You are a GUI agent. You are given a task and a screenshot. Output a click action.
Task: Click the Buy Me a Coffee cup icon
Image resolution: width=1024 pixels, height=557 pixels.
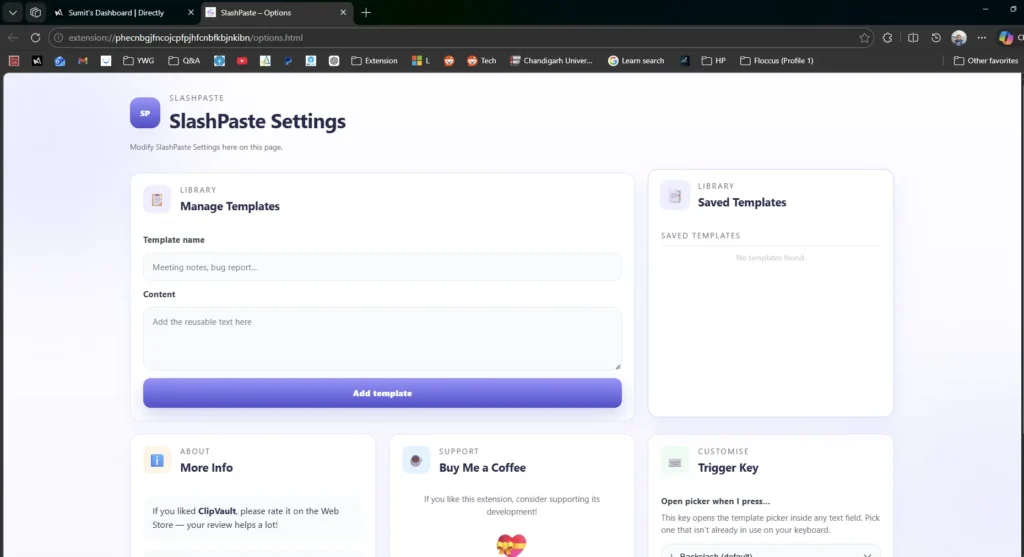[x=416, y=460]
